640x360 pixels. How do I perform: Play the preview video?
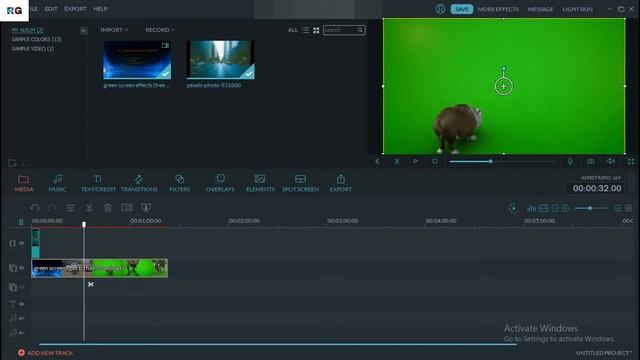(x=415, y=162)
